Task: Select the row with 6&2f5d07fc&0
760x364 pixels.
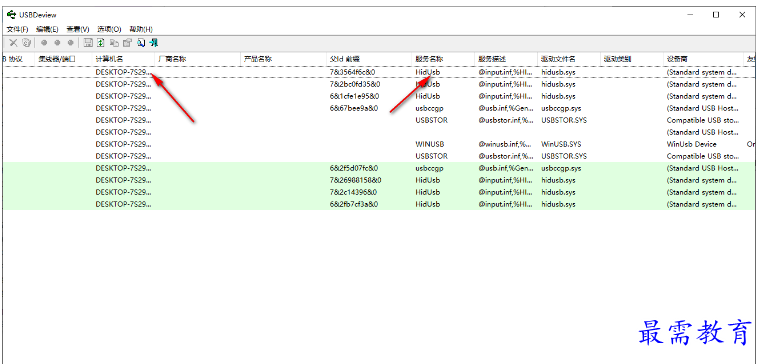Action: pos(379,168)
